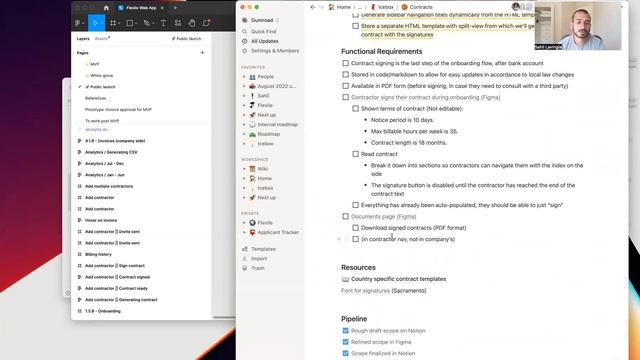Switch to the Layers tab in Figma
This screenshot has height=360, width=640.
(x=83, y=39)
